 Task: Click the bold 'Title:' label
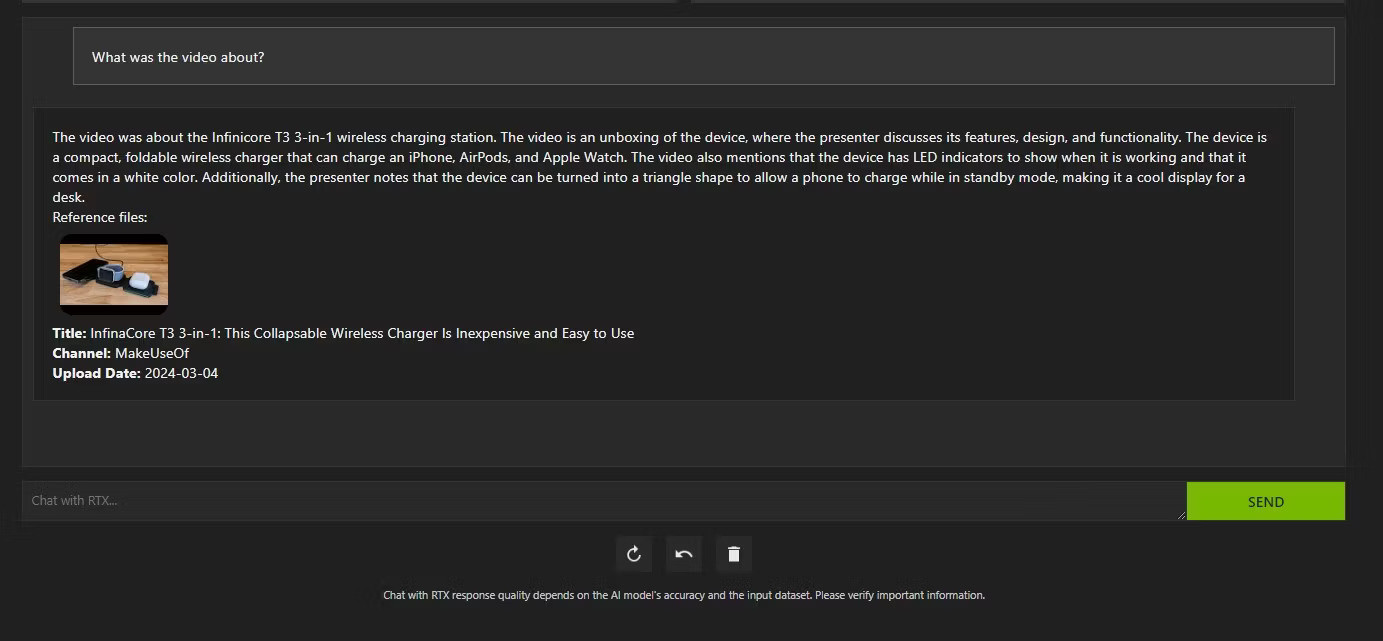69,333
